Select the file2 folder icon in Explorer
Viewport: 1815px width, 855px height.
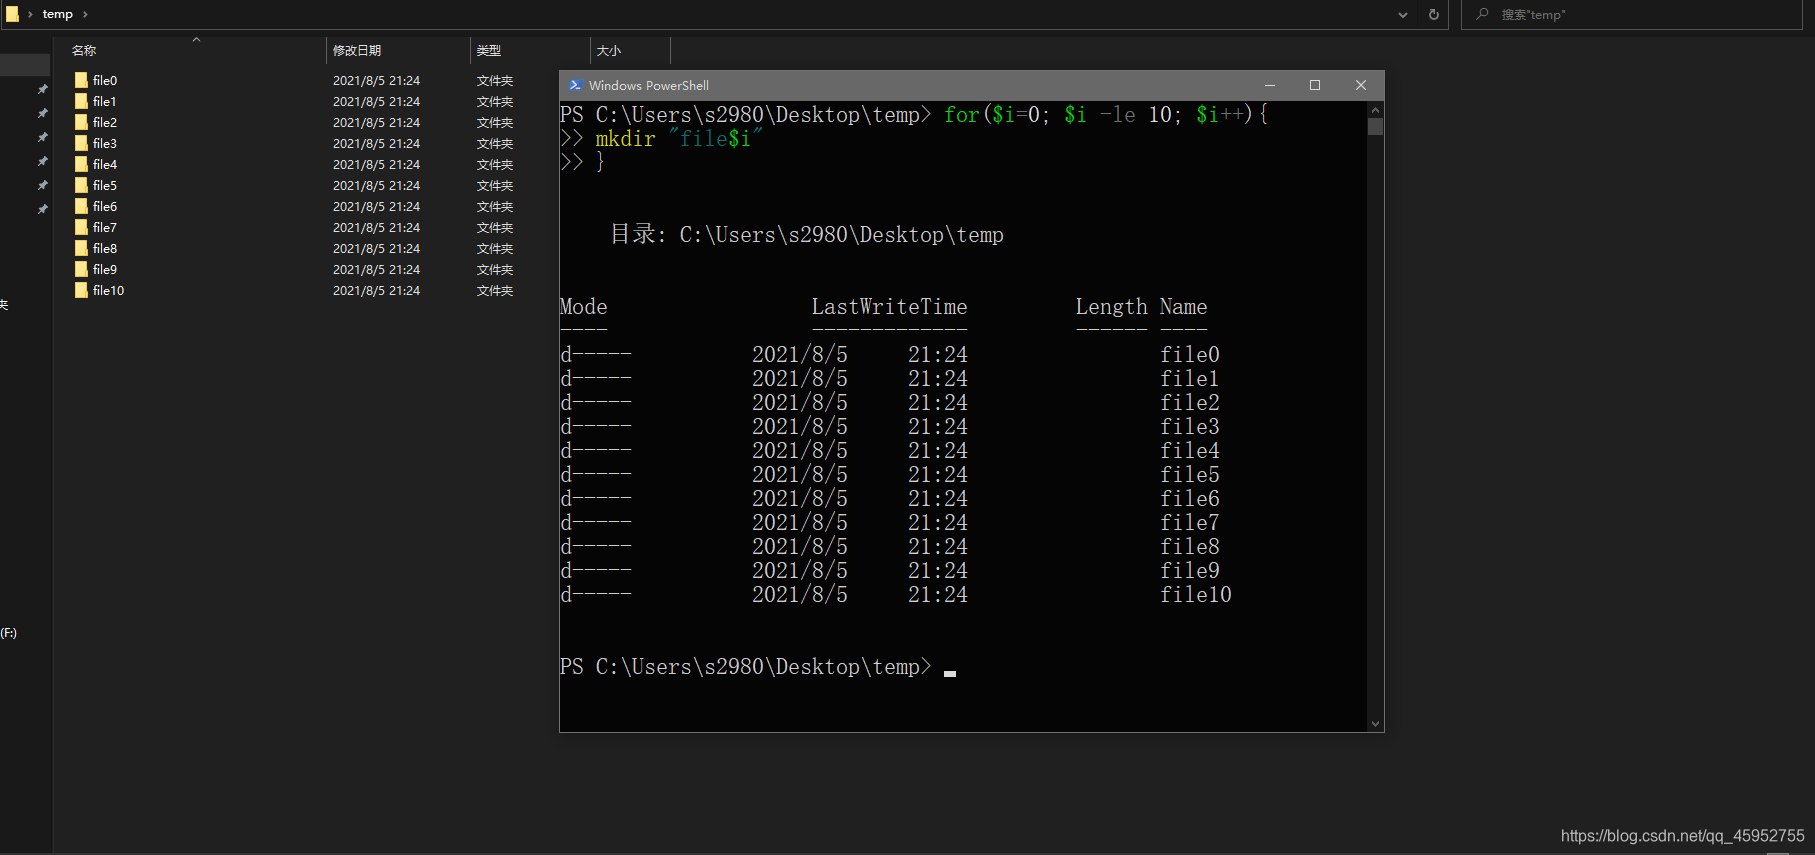pyautogui.click(x=81, y=122)
